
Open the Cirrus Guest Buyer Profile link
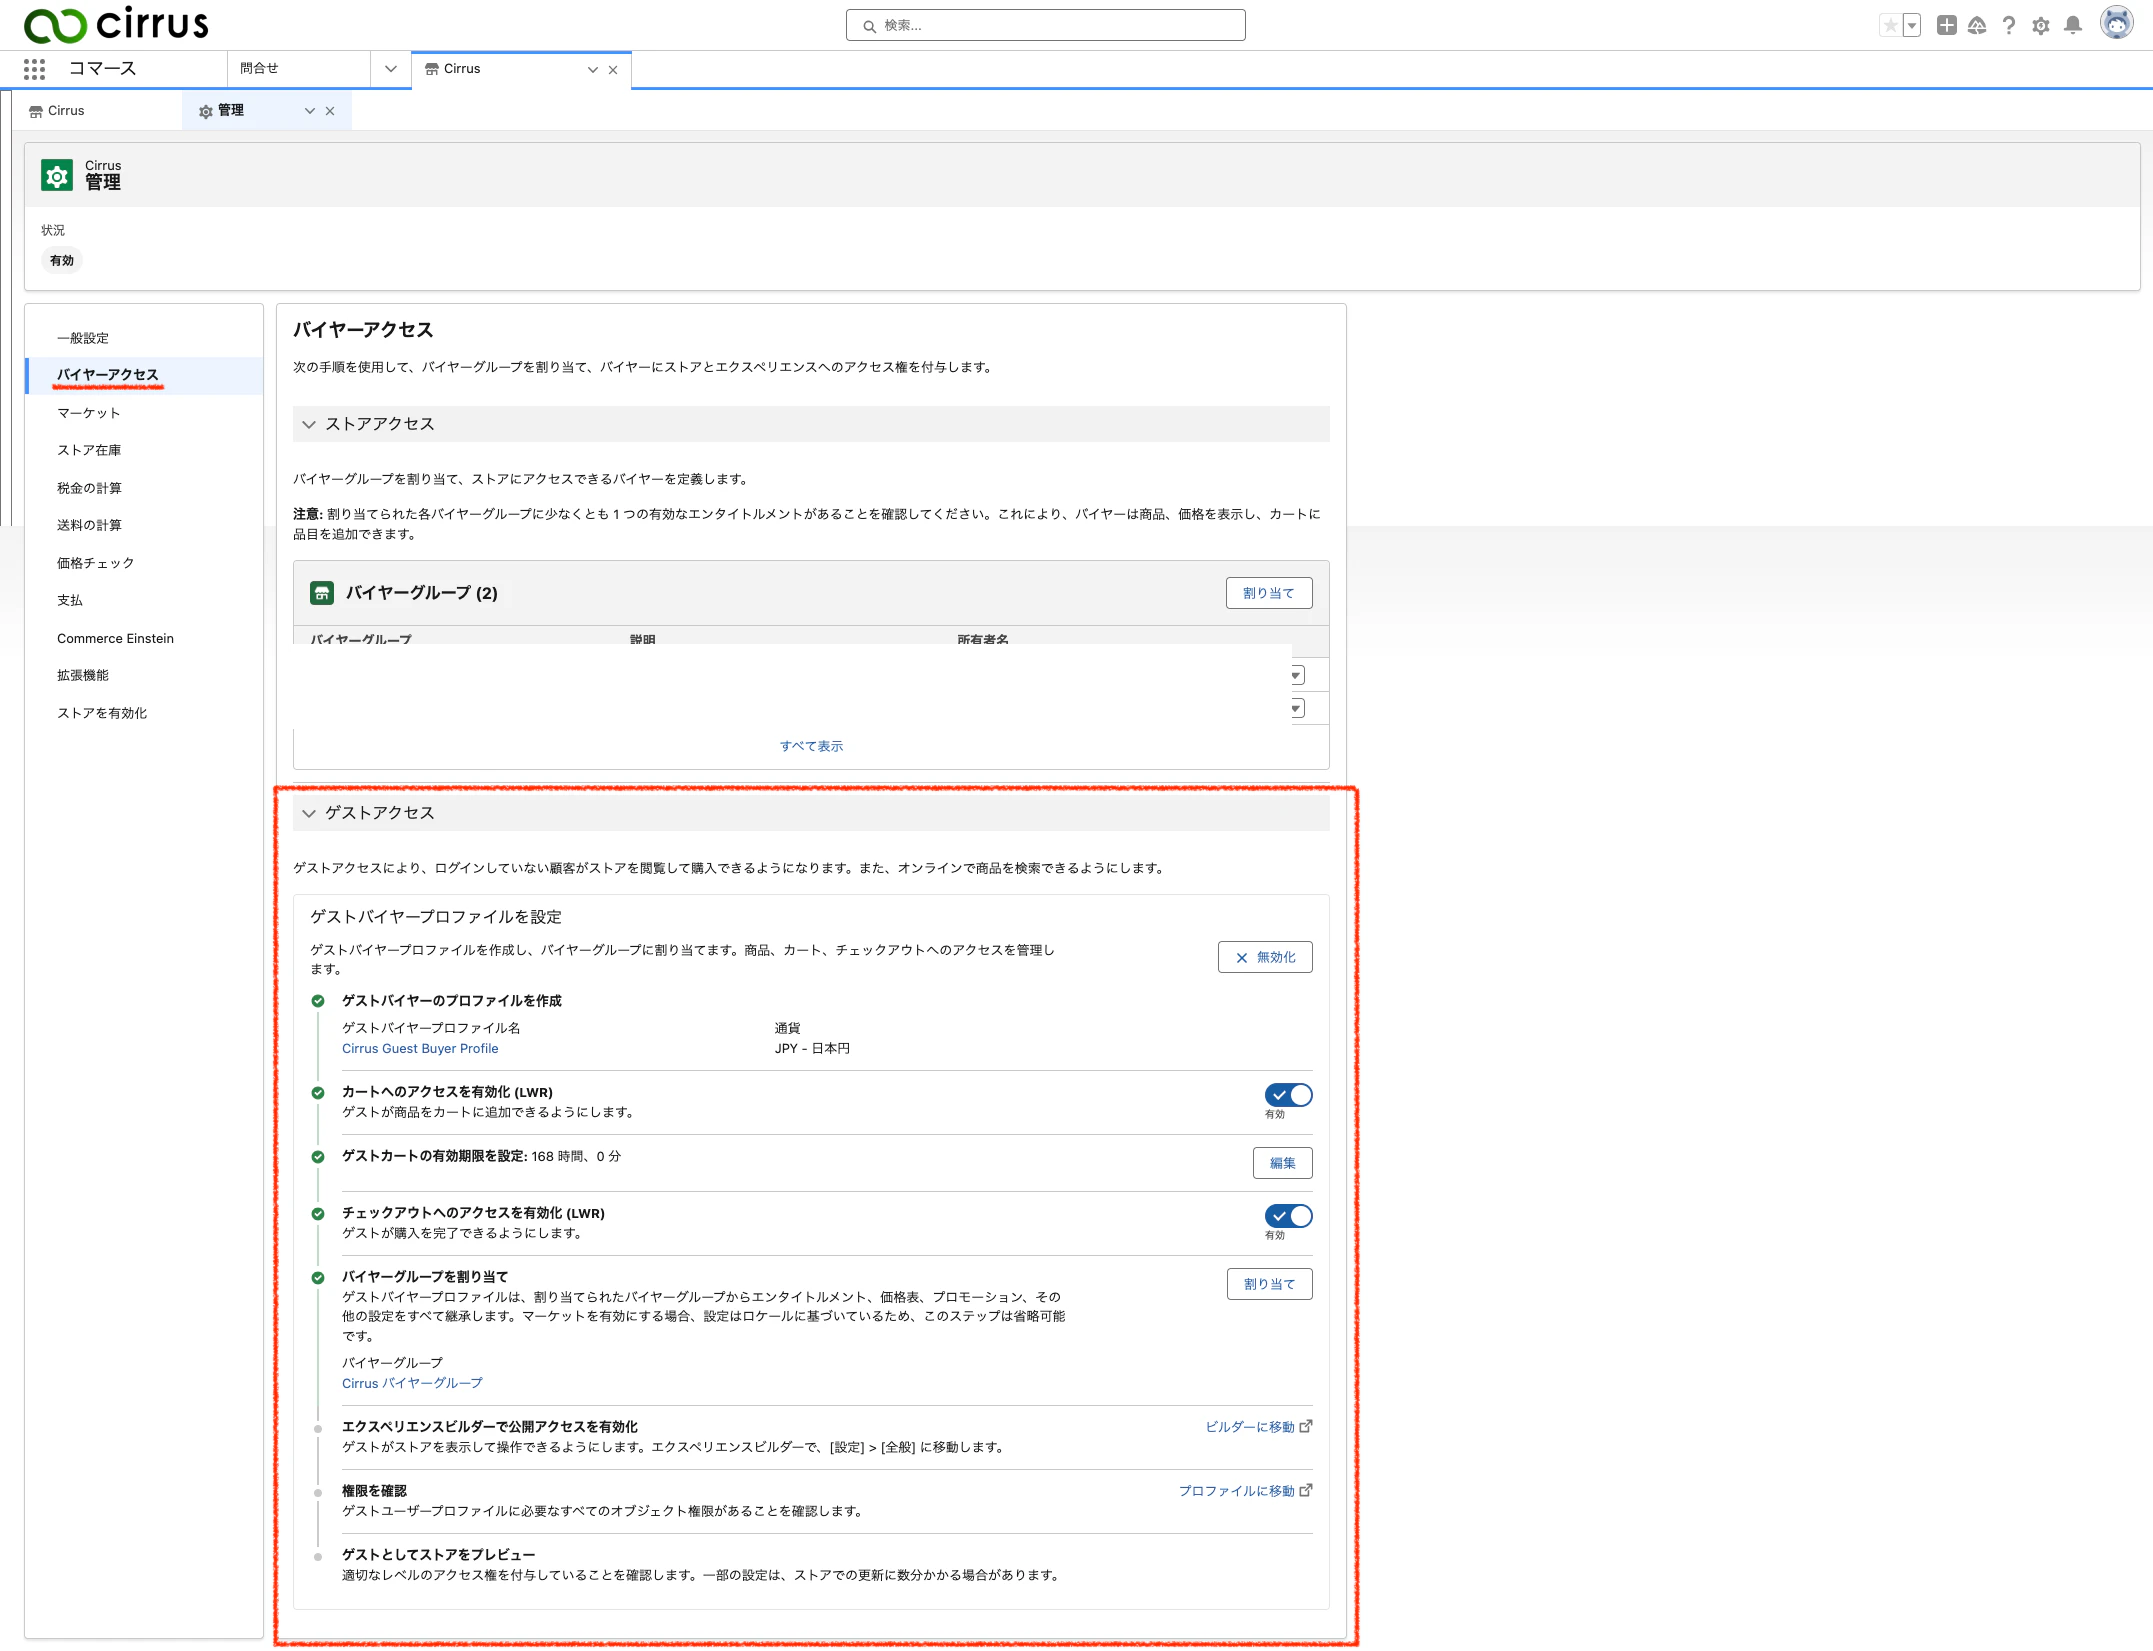pos(420,1048)
